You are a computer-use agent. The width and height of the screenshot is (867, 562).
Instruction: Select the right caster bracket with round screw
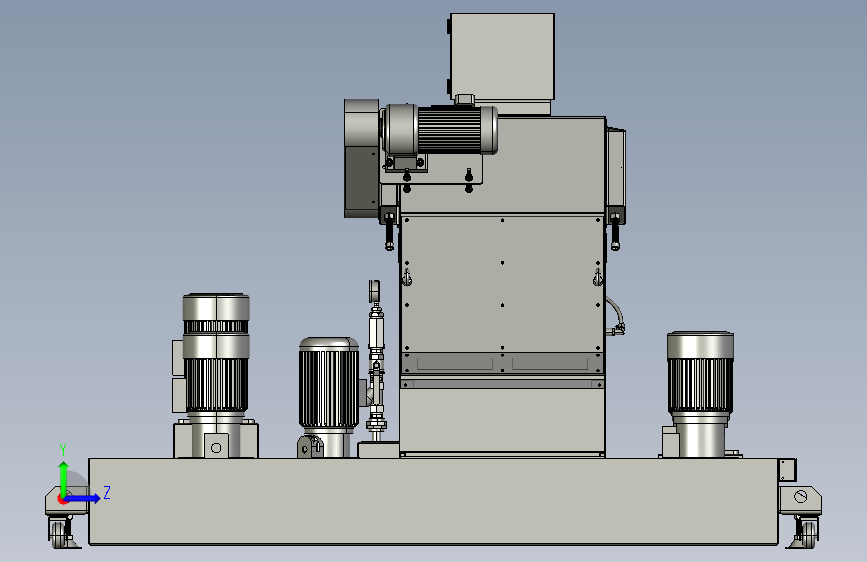(x=800, y=499)
